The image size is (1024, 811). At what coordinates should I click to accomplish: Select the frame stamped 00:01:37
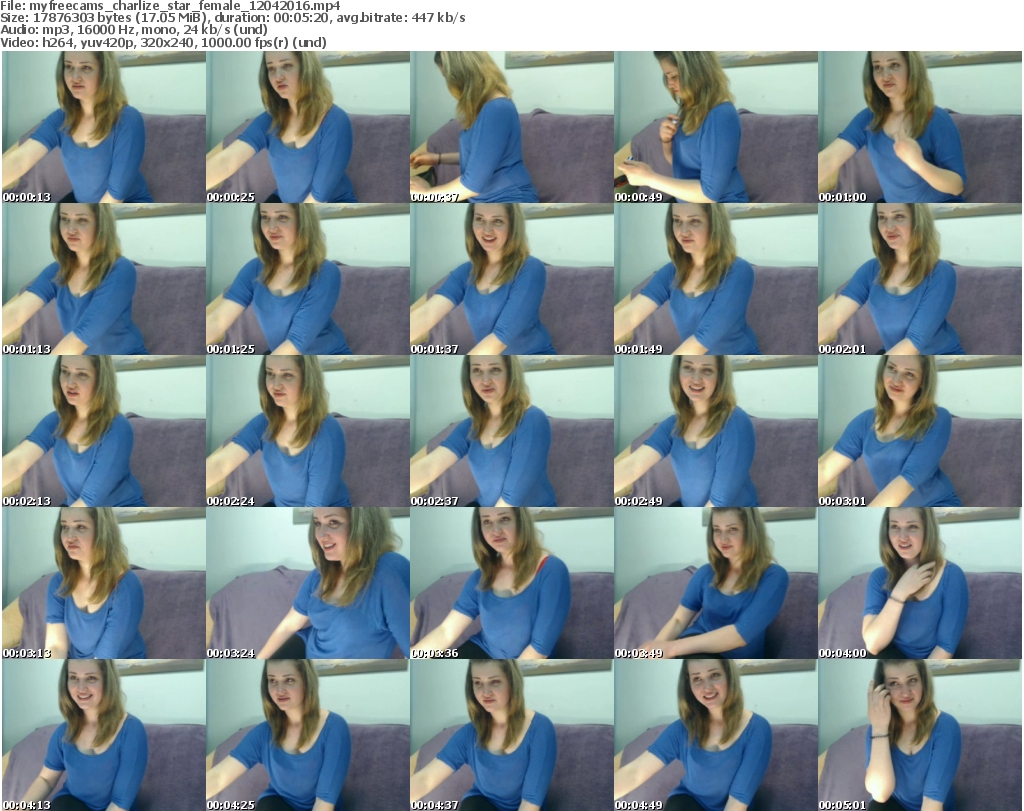coord(512,279)
